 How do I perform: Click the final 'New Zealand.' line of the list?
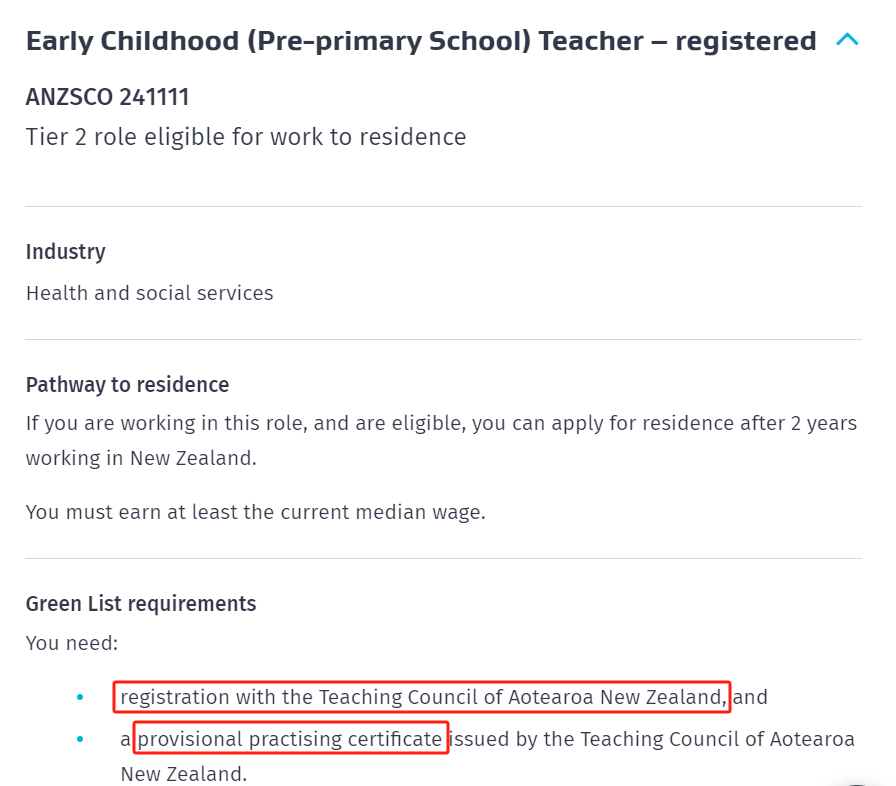click(x=183, y=774)
